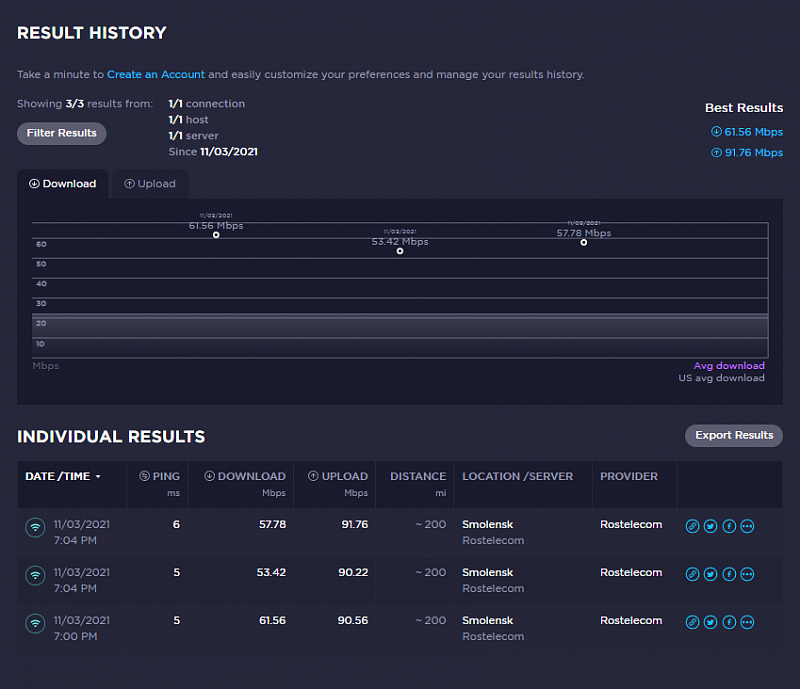Click Wi-Fi icon of 7:00 PM result
This screenshot has width=800, height=689.
point(35,623)
